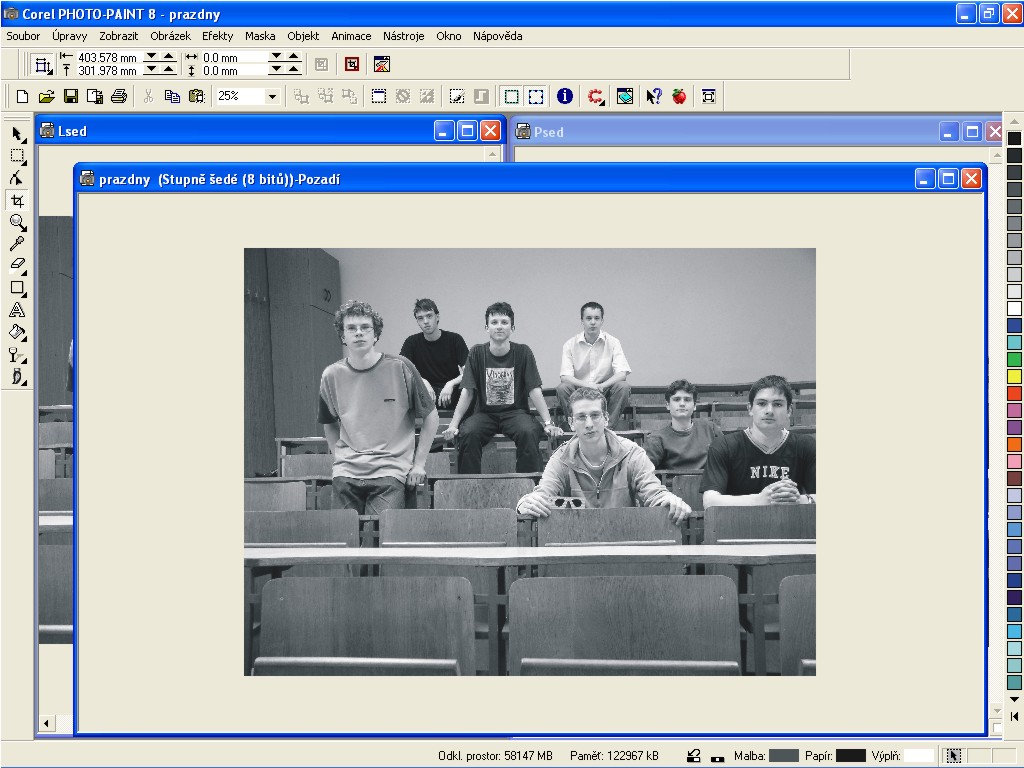Pick green from the color palette
Image resolution: width=1024 pixels, height=768 pixels.
1014,359
